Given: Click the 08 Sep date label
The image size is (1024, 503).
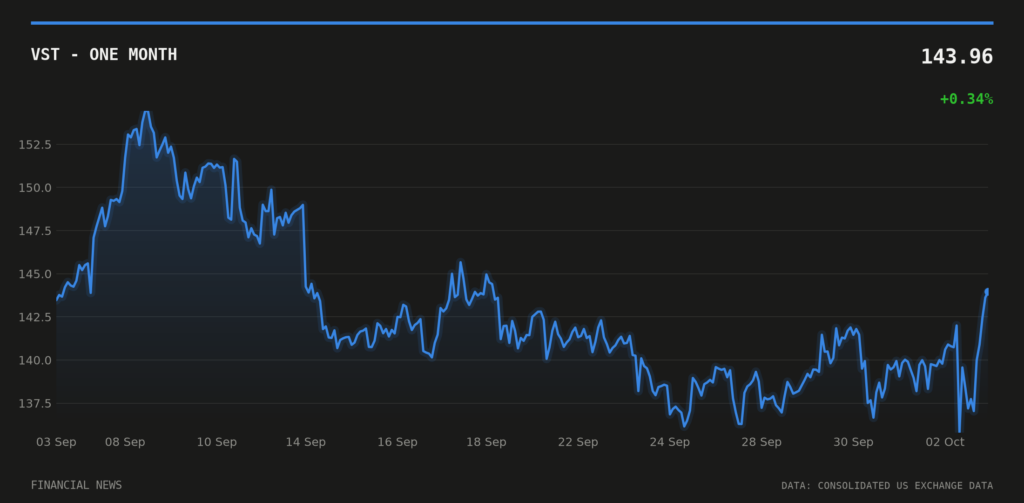Looking at the screenshot, I should pos(125,442).
